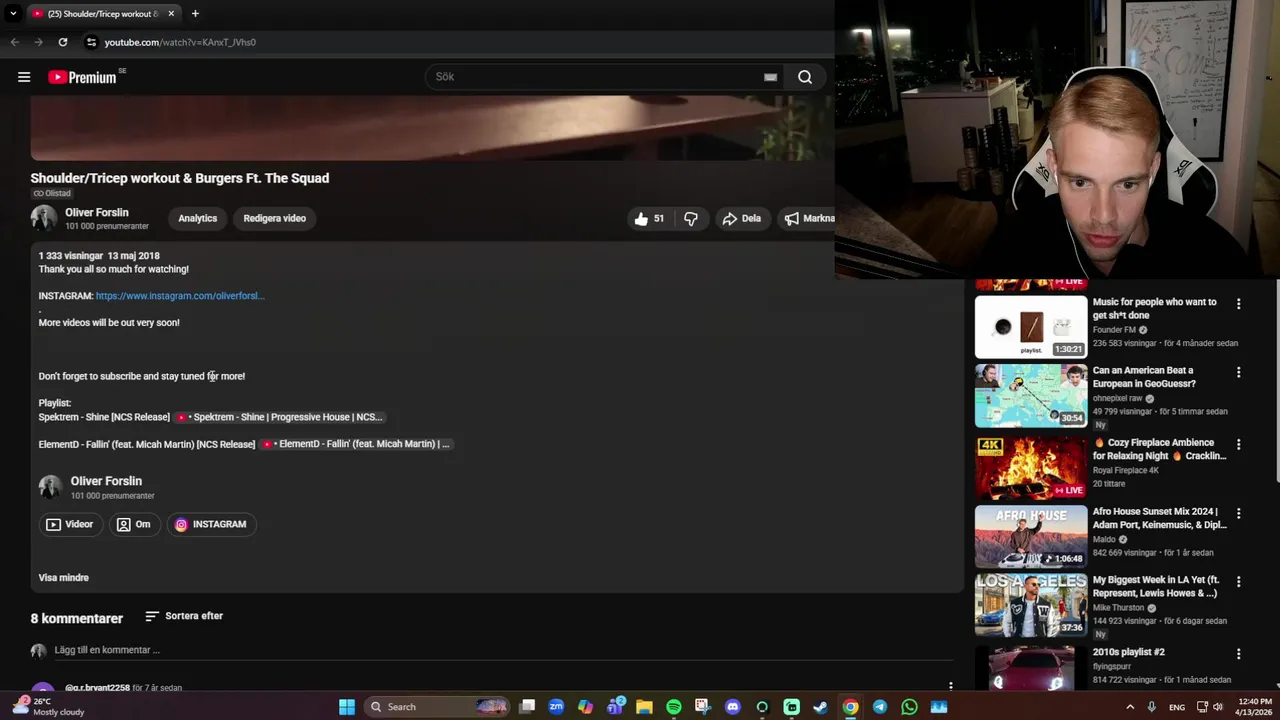Viewport: 1280px width, 720px height.
Task: Open the clock showing 12:40 PM
Action: [x=1255, y=707]
